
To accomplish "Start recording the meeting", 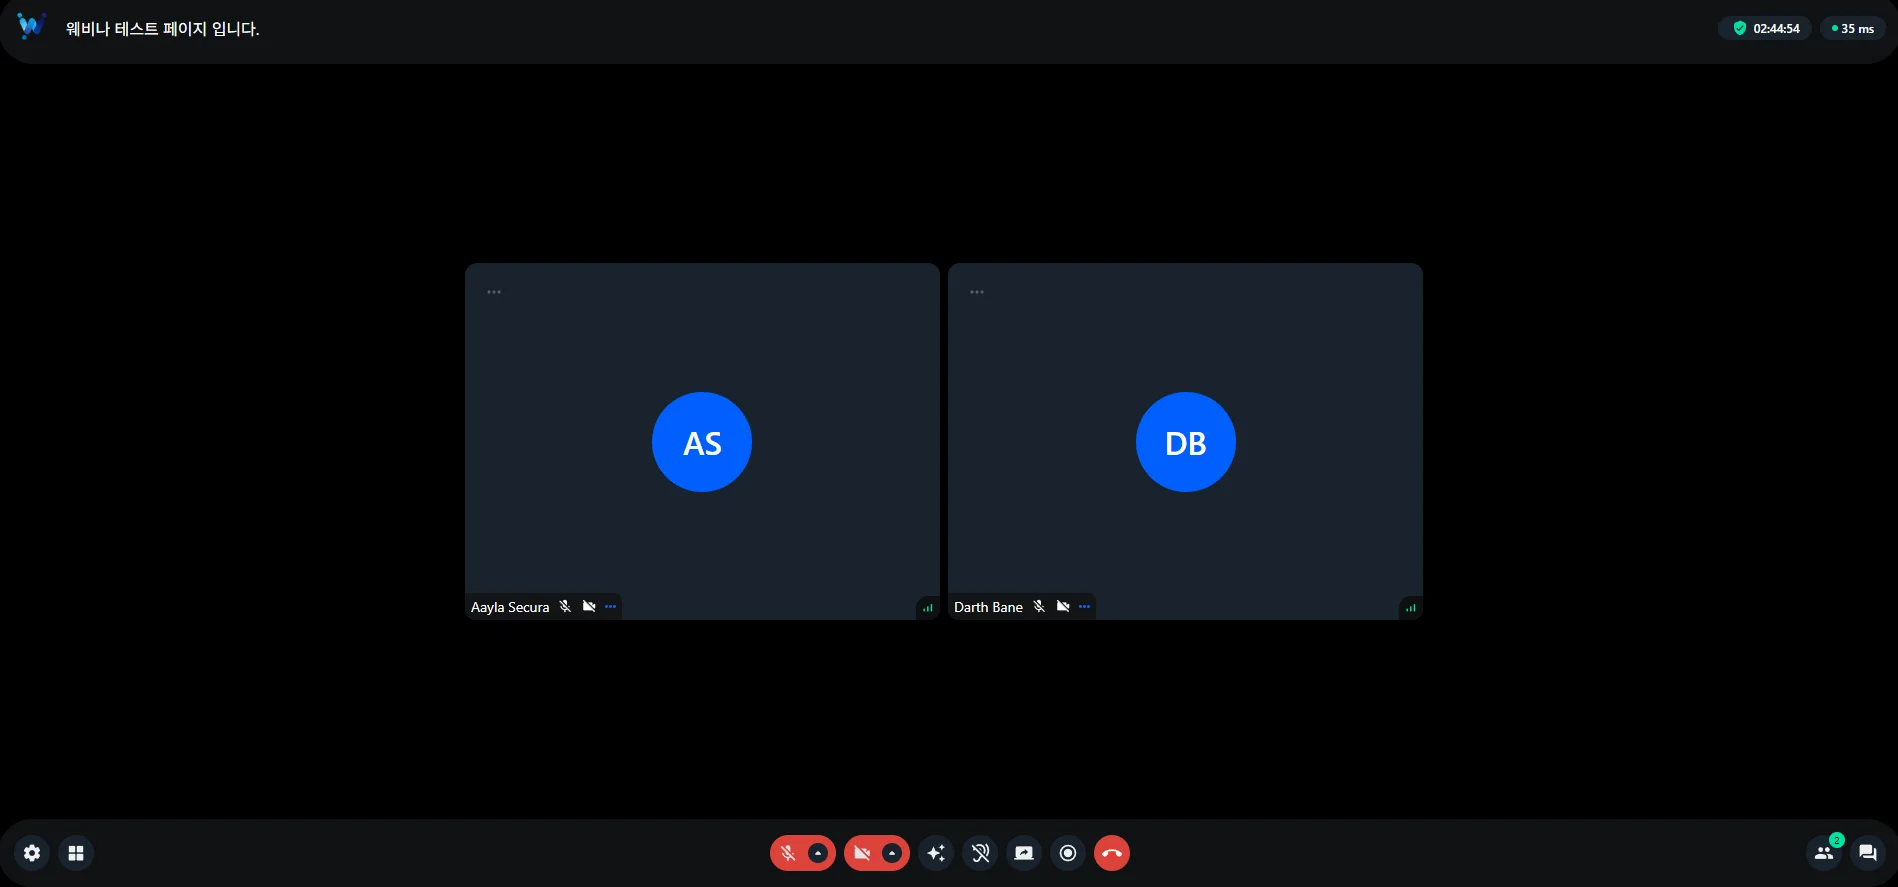I will pyautogui.click(x=1068, y=853).
